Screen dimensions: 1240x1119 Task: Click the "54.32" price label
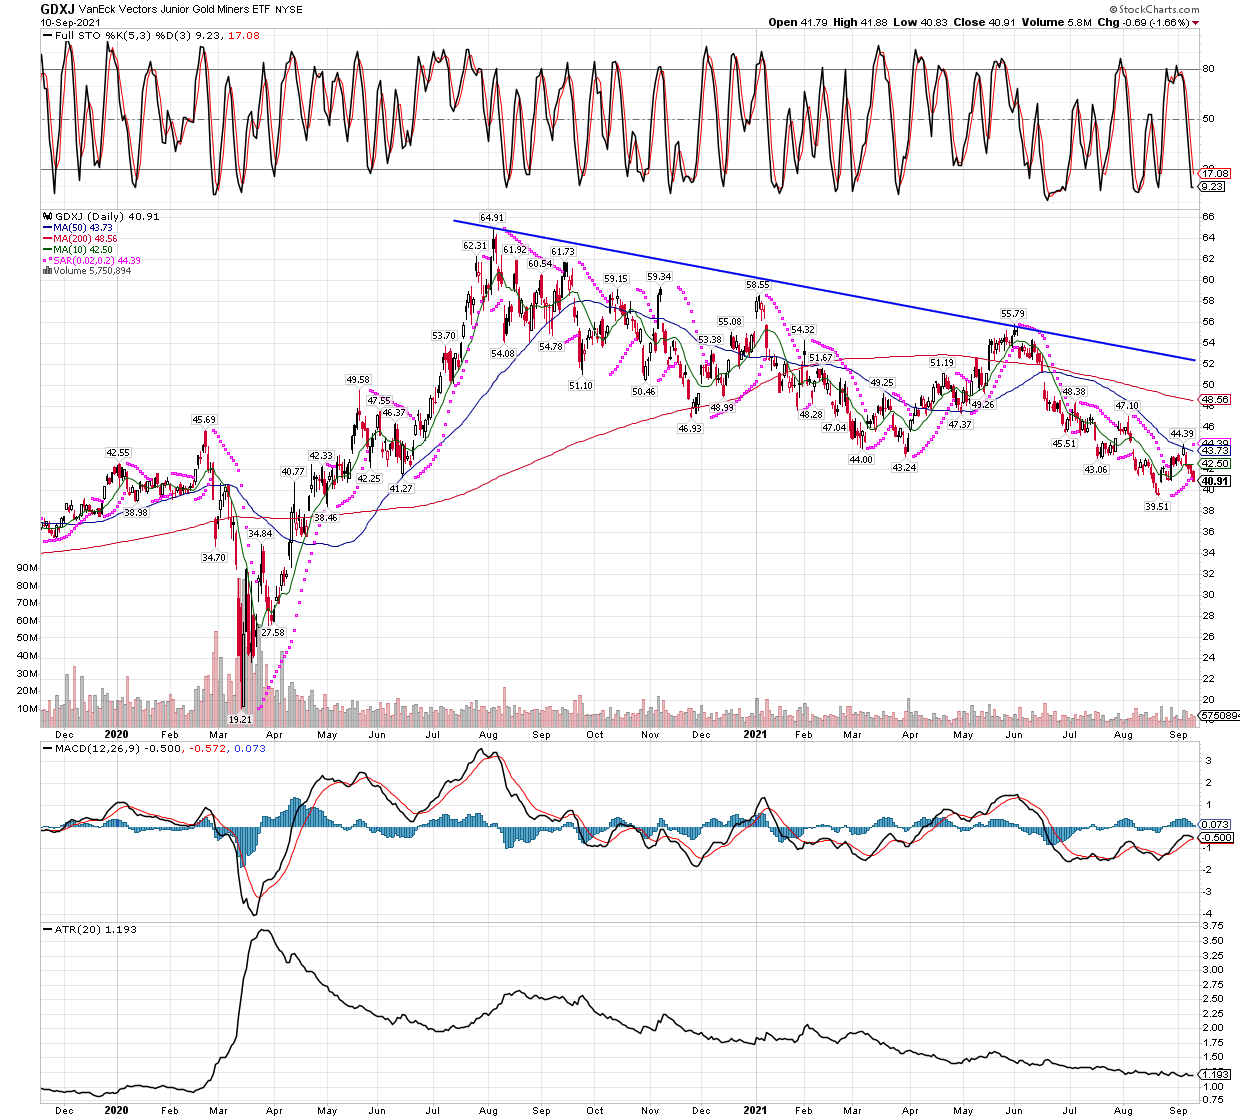[803, 330]
